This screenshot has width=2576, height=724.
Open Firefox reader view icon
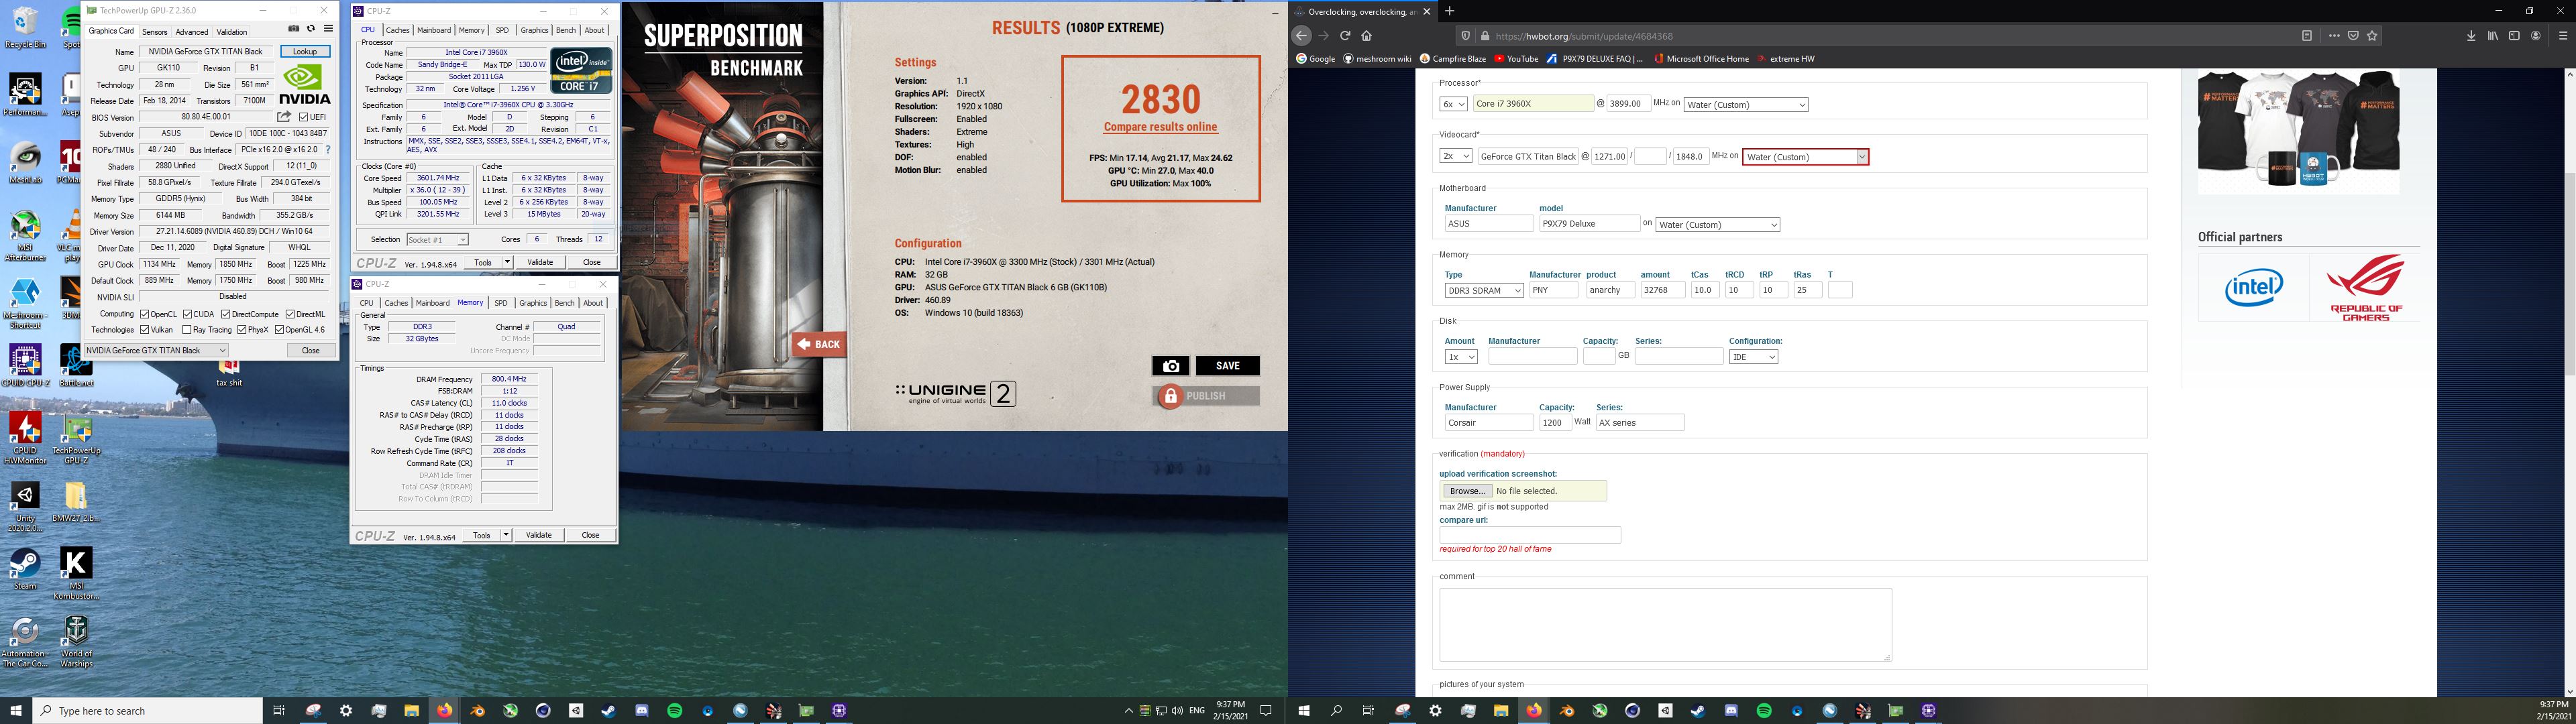(2307, 36)
